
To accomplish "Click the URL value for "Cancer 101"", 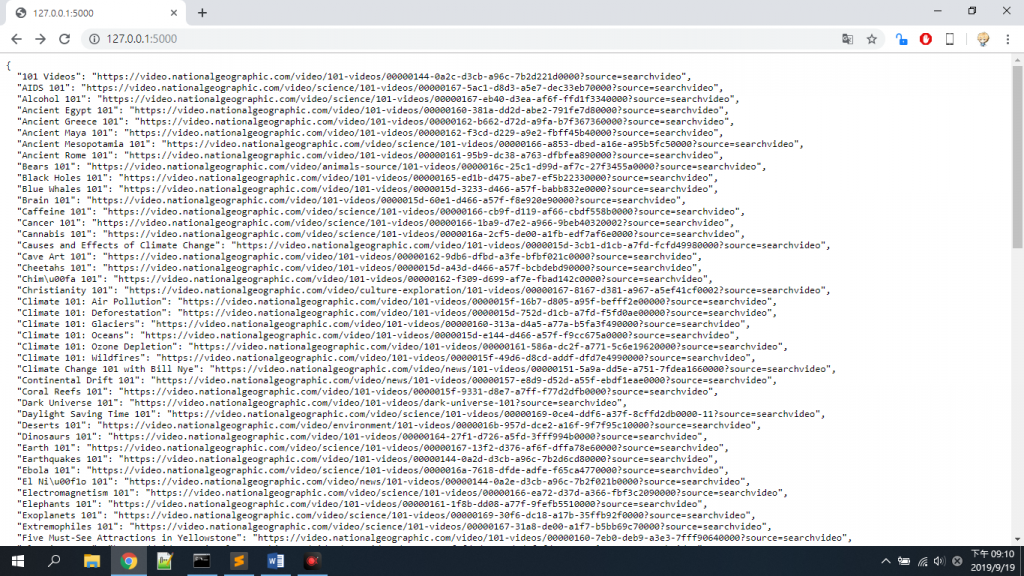I will 411,223.
